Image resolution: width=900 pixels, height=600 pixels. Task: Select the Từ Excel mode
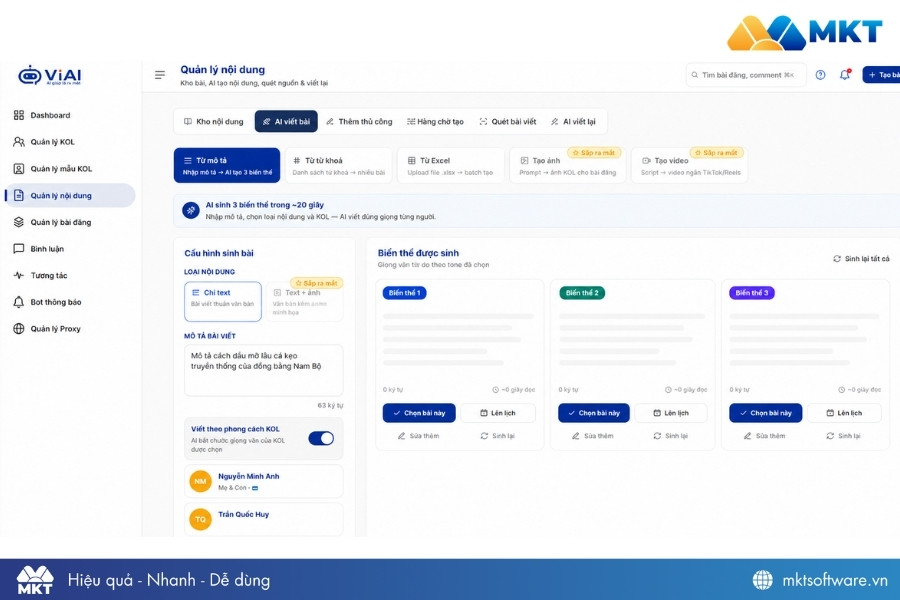[451, 165]
